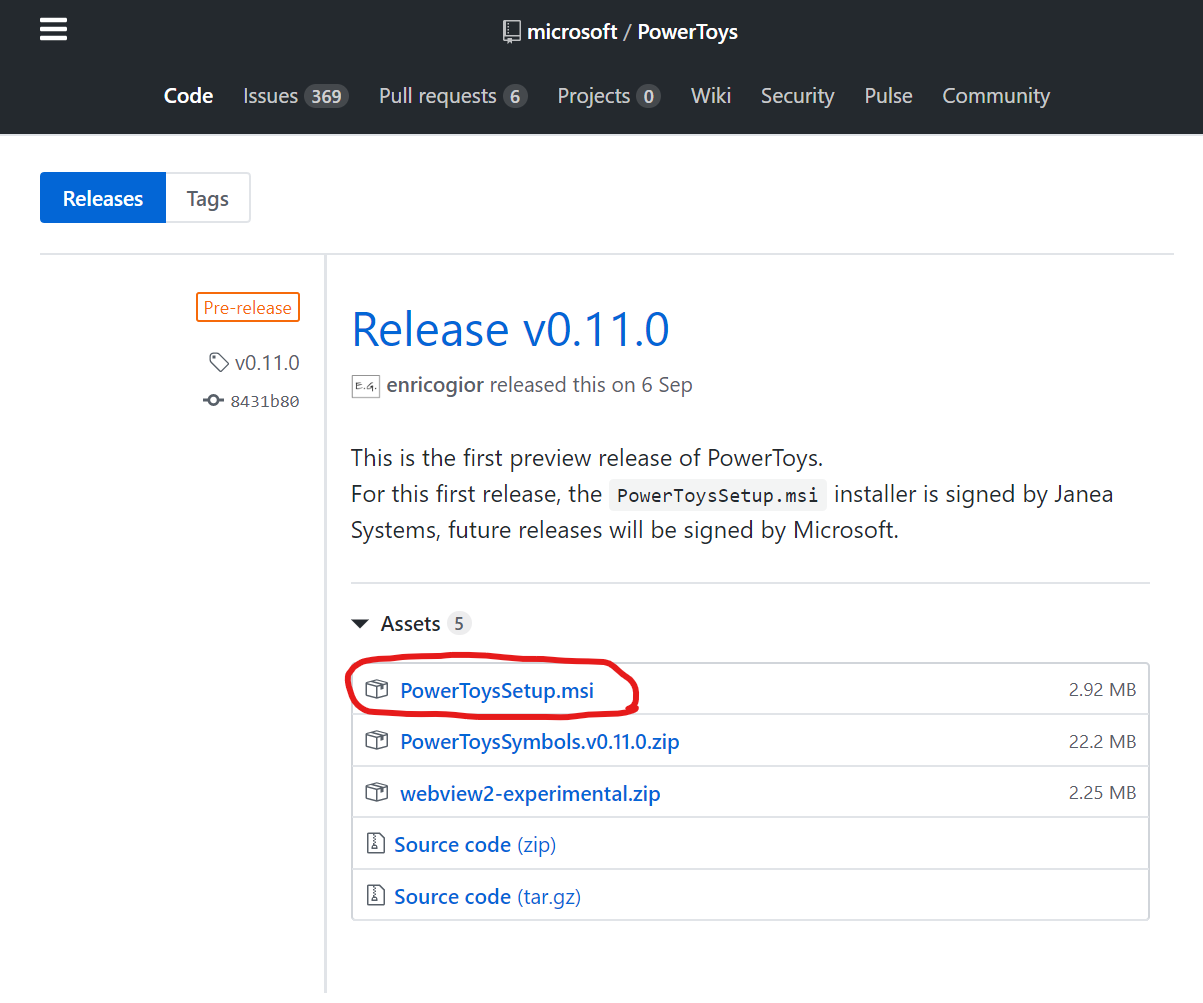Click the zip file icon beside Source code (zip)
The width and height of the screenshot is (1203, 1003).
[x=375, y=844]
